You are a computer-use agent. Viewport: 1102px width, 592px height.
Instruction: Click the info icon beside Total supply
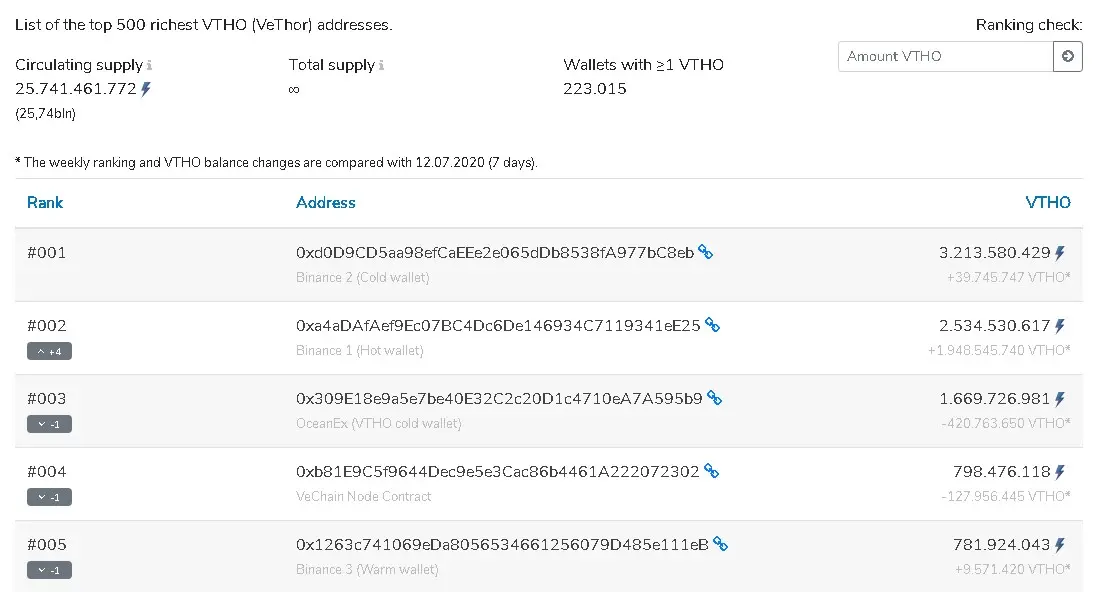[381, 65]
